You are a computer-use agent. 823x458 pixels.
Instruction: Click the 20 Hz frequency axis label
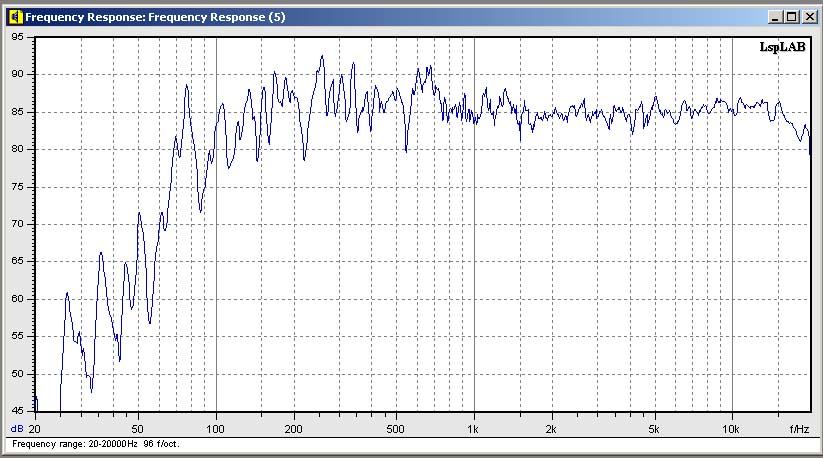pos(35,429)
